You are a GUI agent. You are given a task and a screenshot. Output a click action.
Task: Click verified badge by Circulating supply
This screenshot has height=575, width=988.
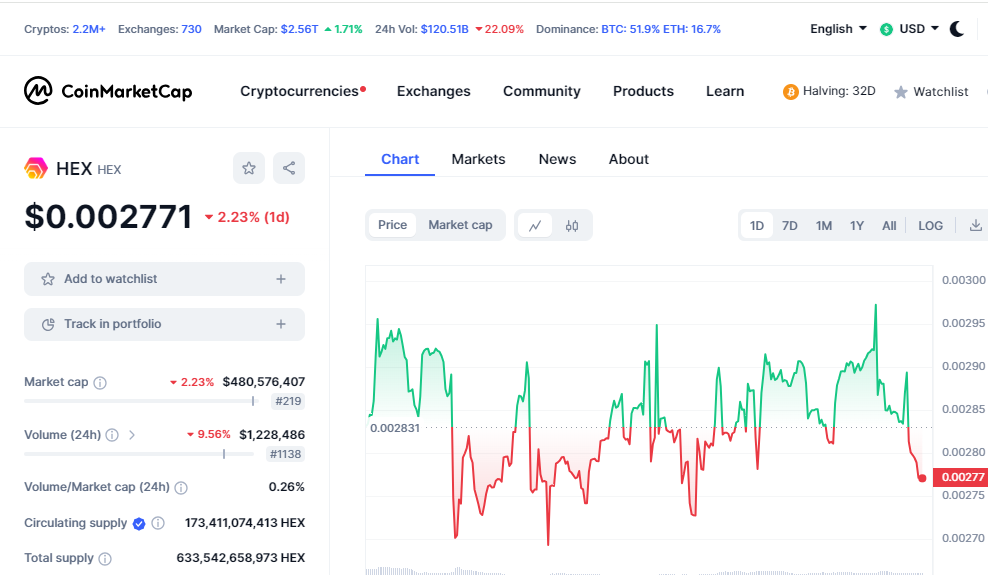(139, 523)
